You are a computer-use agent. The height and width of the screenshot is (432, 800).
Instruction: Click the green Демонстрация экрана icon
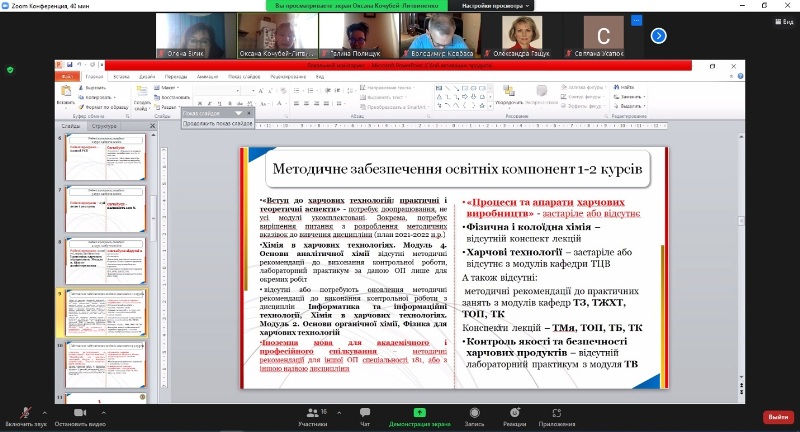click(419, 412)
